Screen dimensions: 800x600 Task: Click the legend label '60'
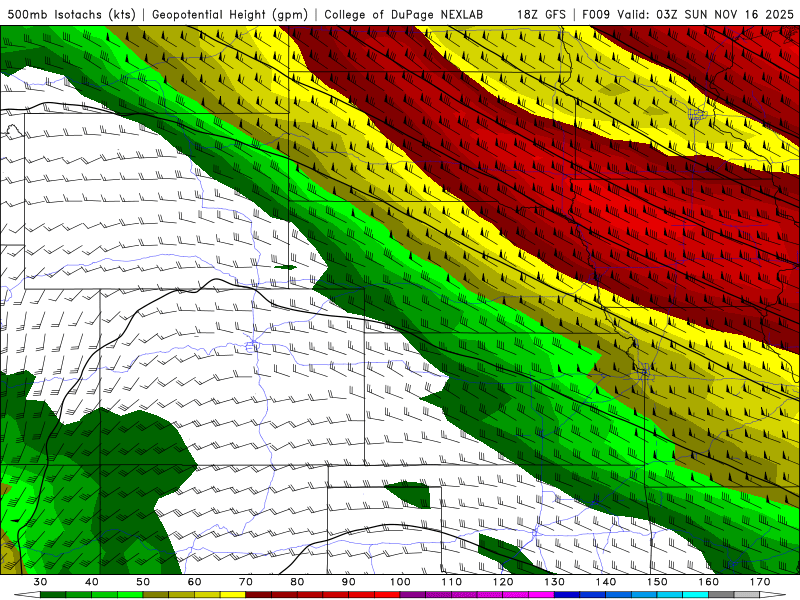(194, 582)
